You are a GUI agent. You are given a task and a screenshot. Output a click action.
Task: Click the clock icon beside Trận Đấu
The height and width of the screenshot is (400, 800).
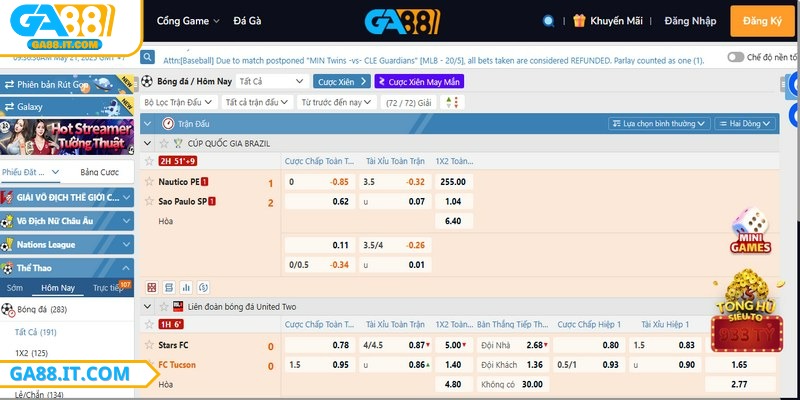[x=168, y=123]
